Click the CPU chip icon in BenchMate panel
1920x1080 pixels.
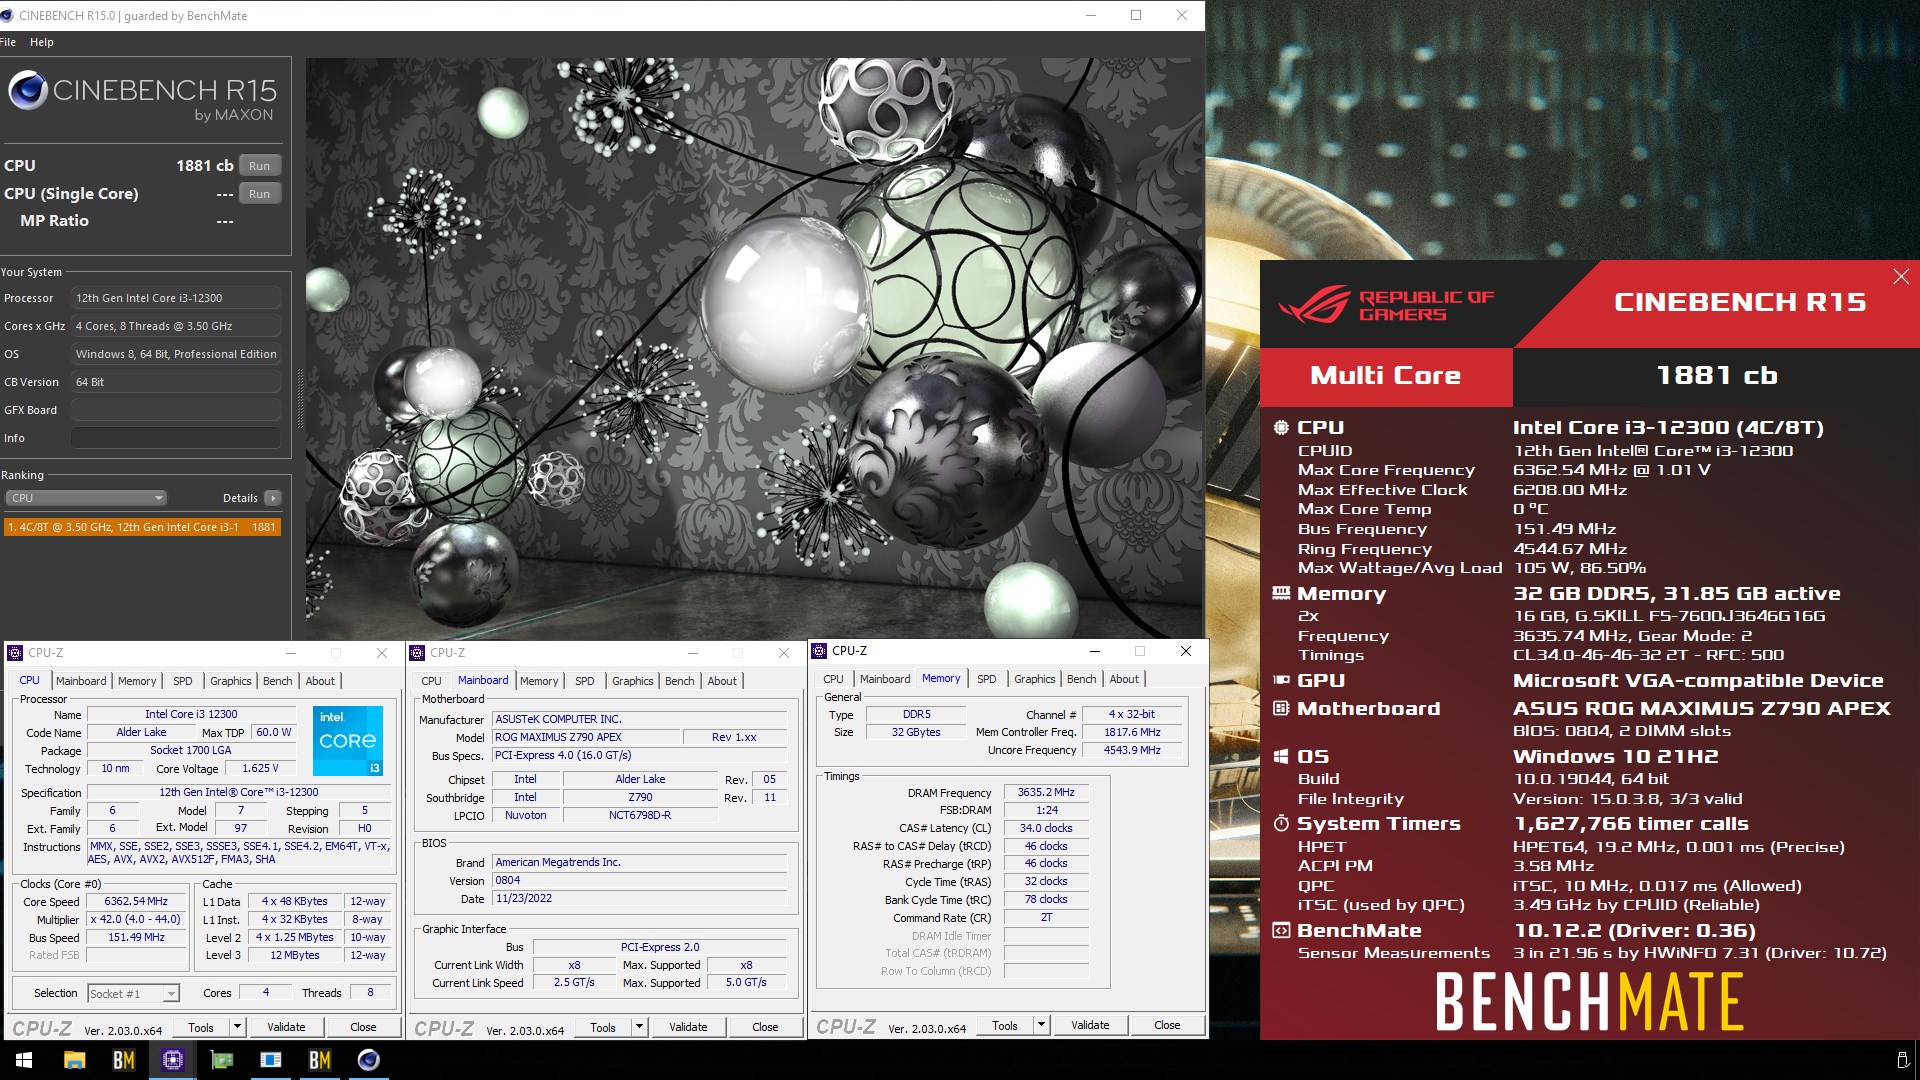coord(1281,427)
